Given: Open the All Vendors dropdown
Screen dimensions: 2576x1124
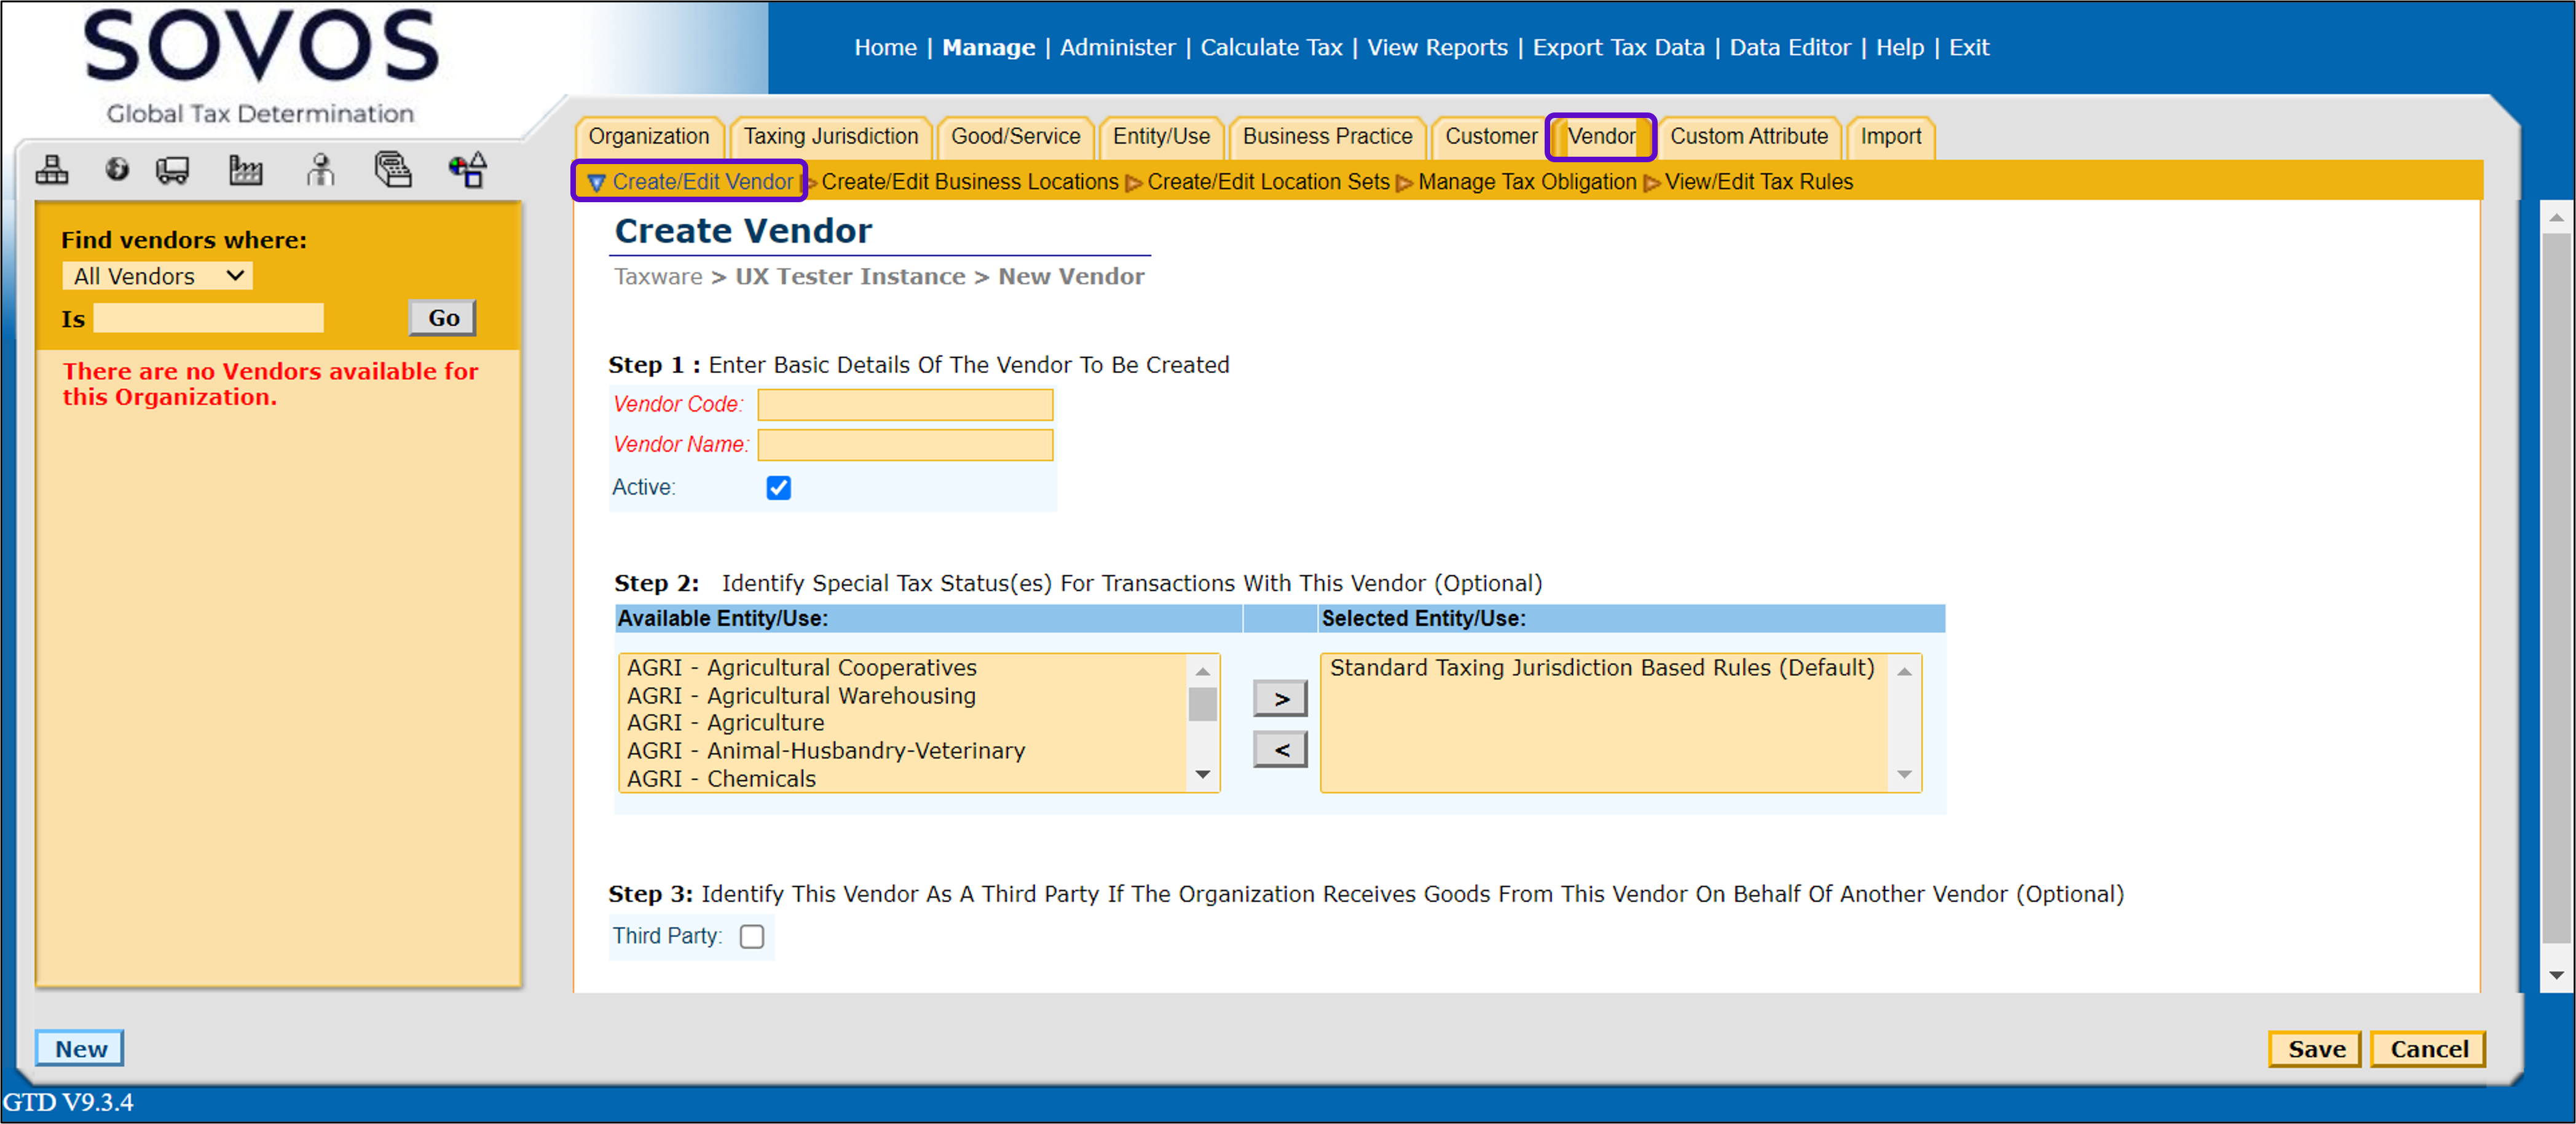Looking at the screenshot, I should [x=157, y=276].
